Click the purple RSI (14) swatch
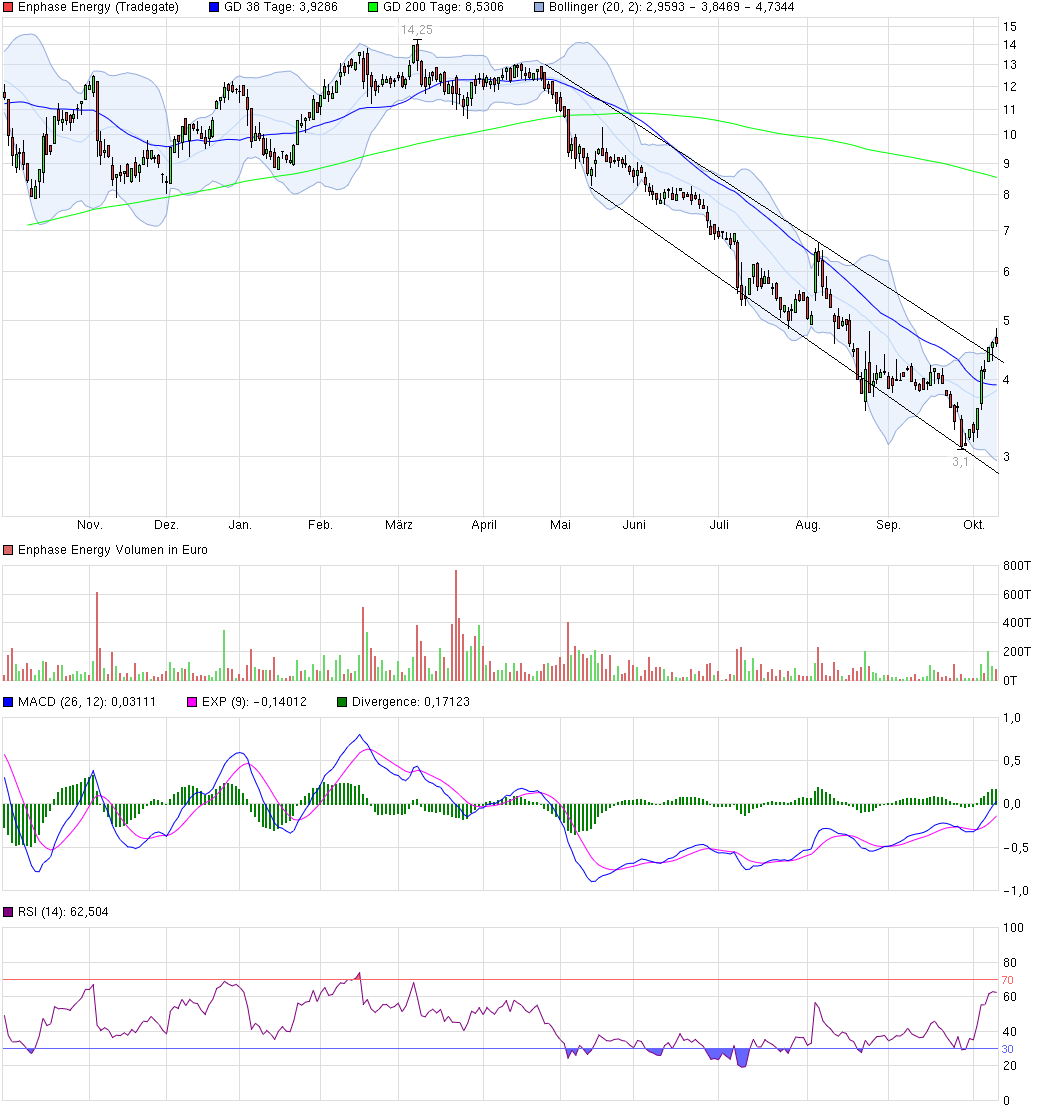 pyautogui.click(x=9, y=912)
